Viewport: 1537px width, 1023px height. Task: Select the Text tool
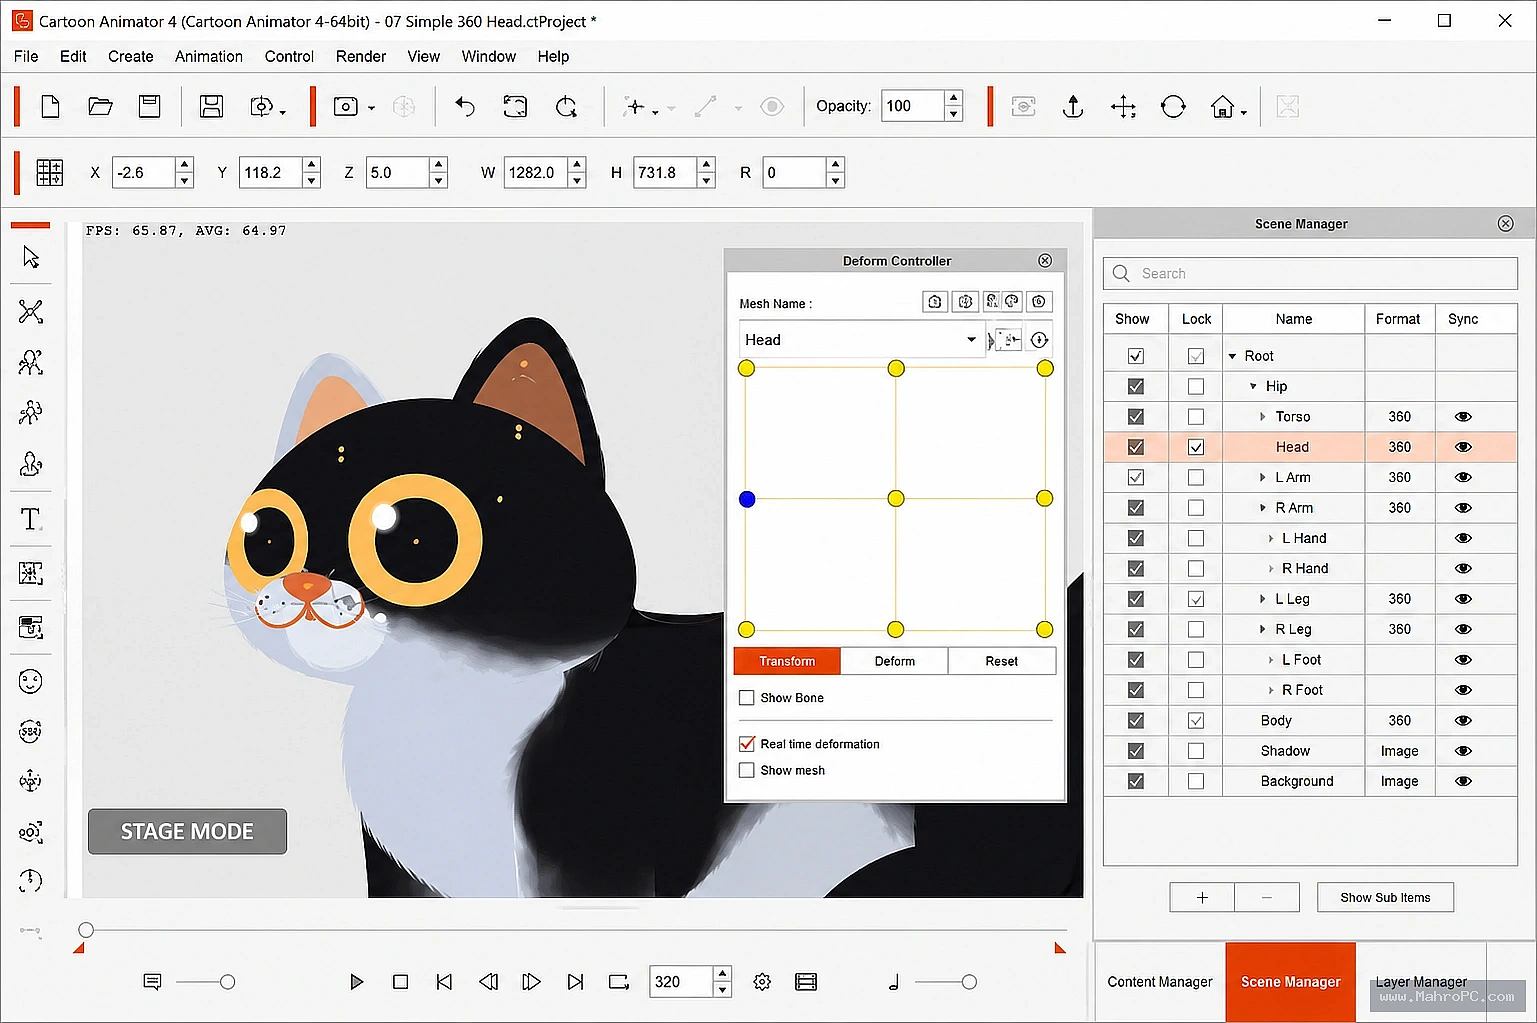[x=31, y=519]
